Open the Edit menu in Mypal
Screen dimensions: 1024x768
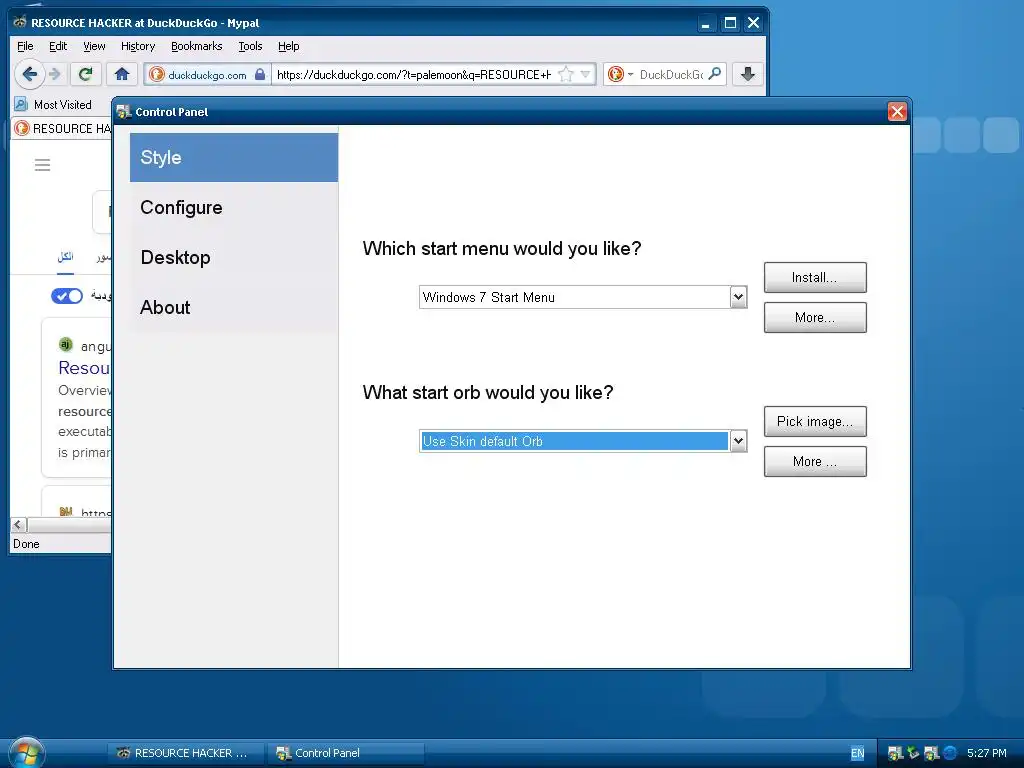58,46
